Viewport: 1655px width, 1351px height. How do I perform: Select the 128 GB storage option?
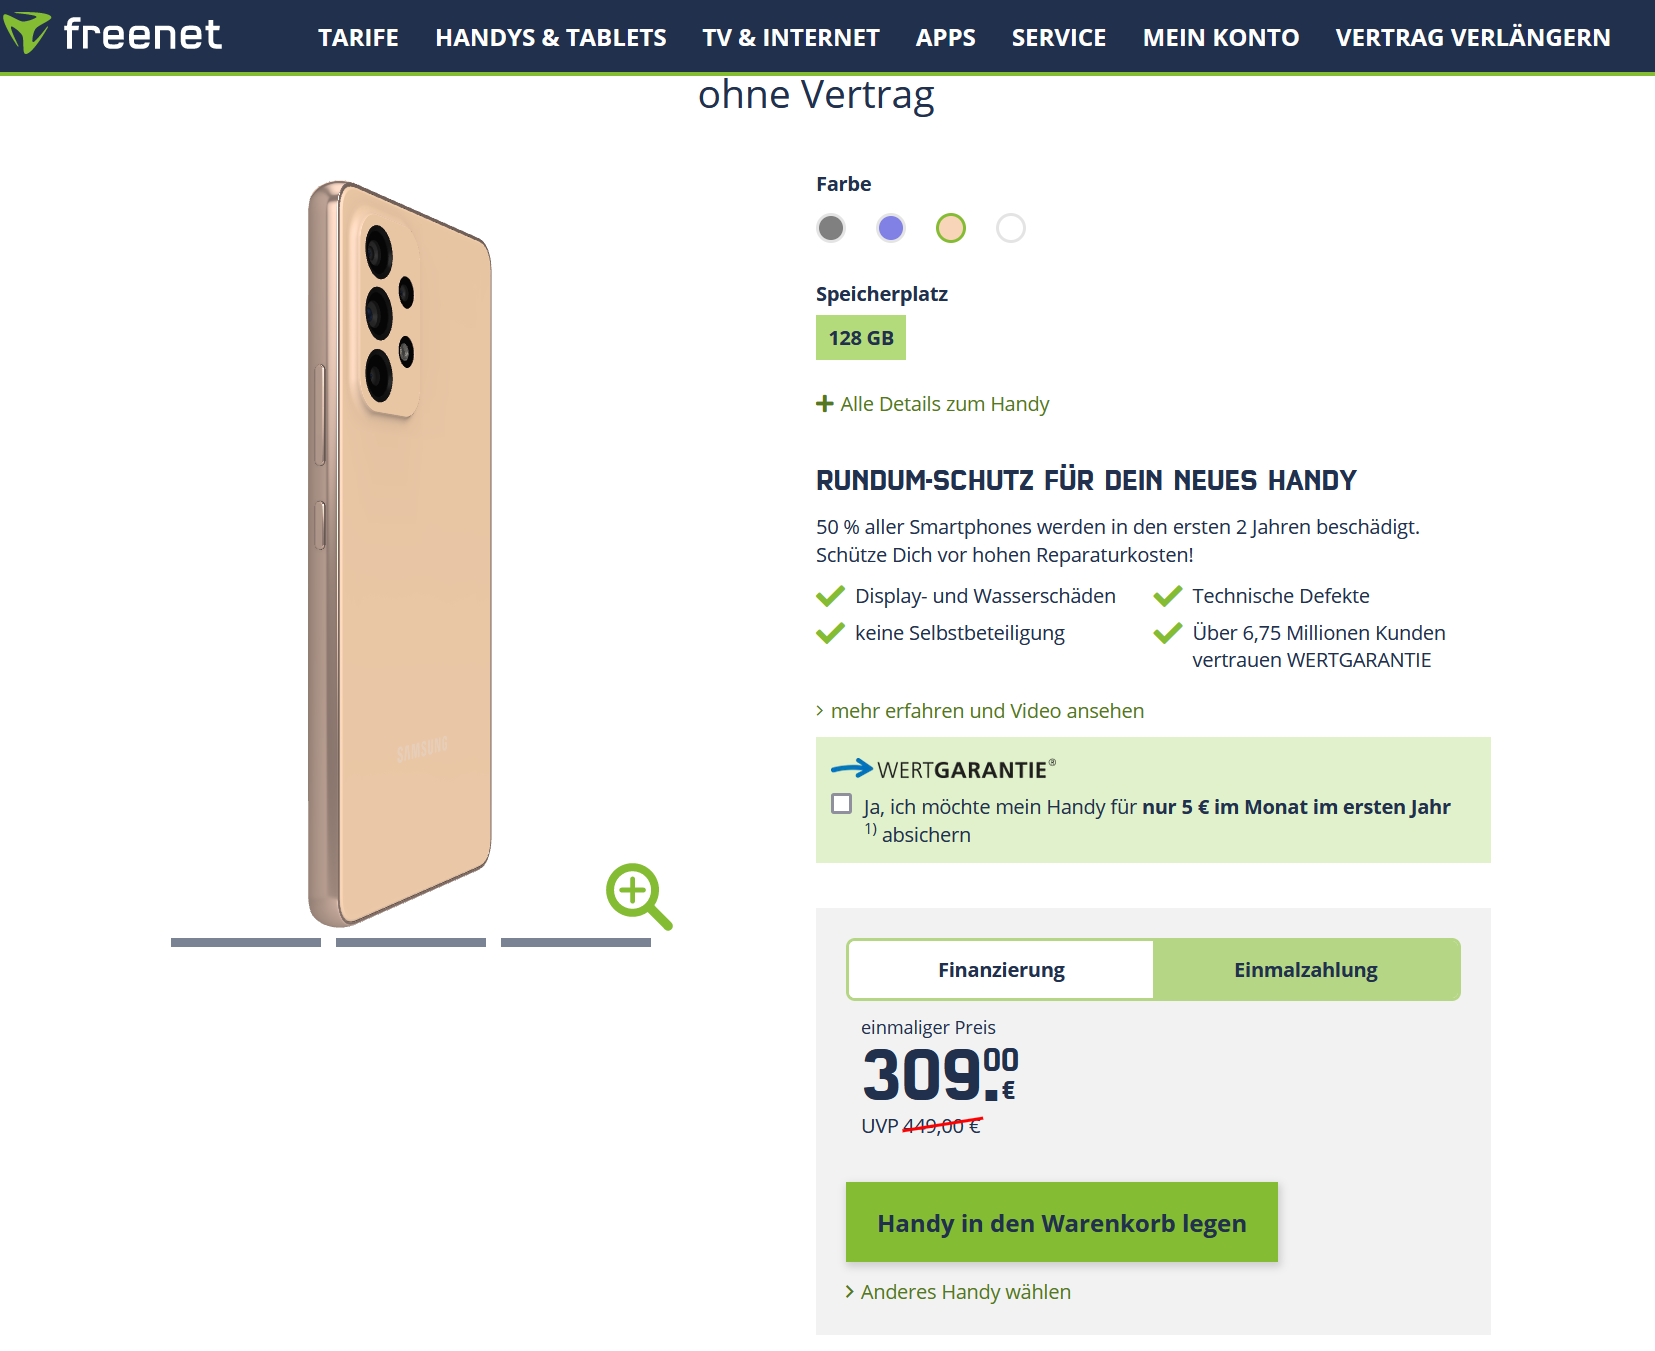861,338
